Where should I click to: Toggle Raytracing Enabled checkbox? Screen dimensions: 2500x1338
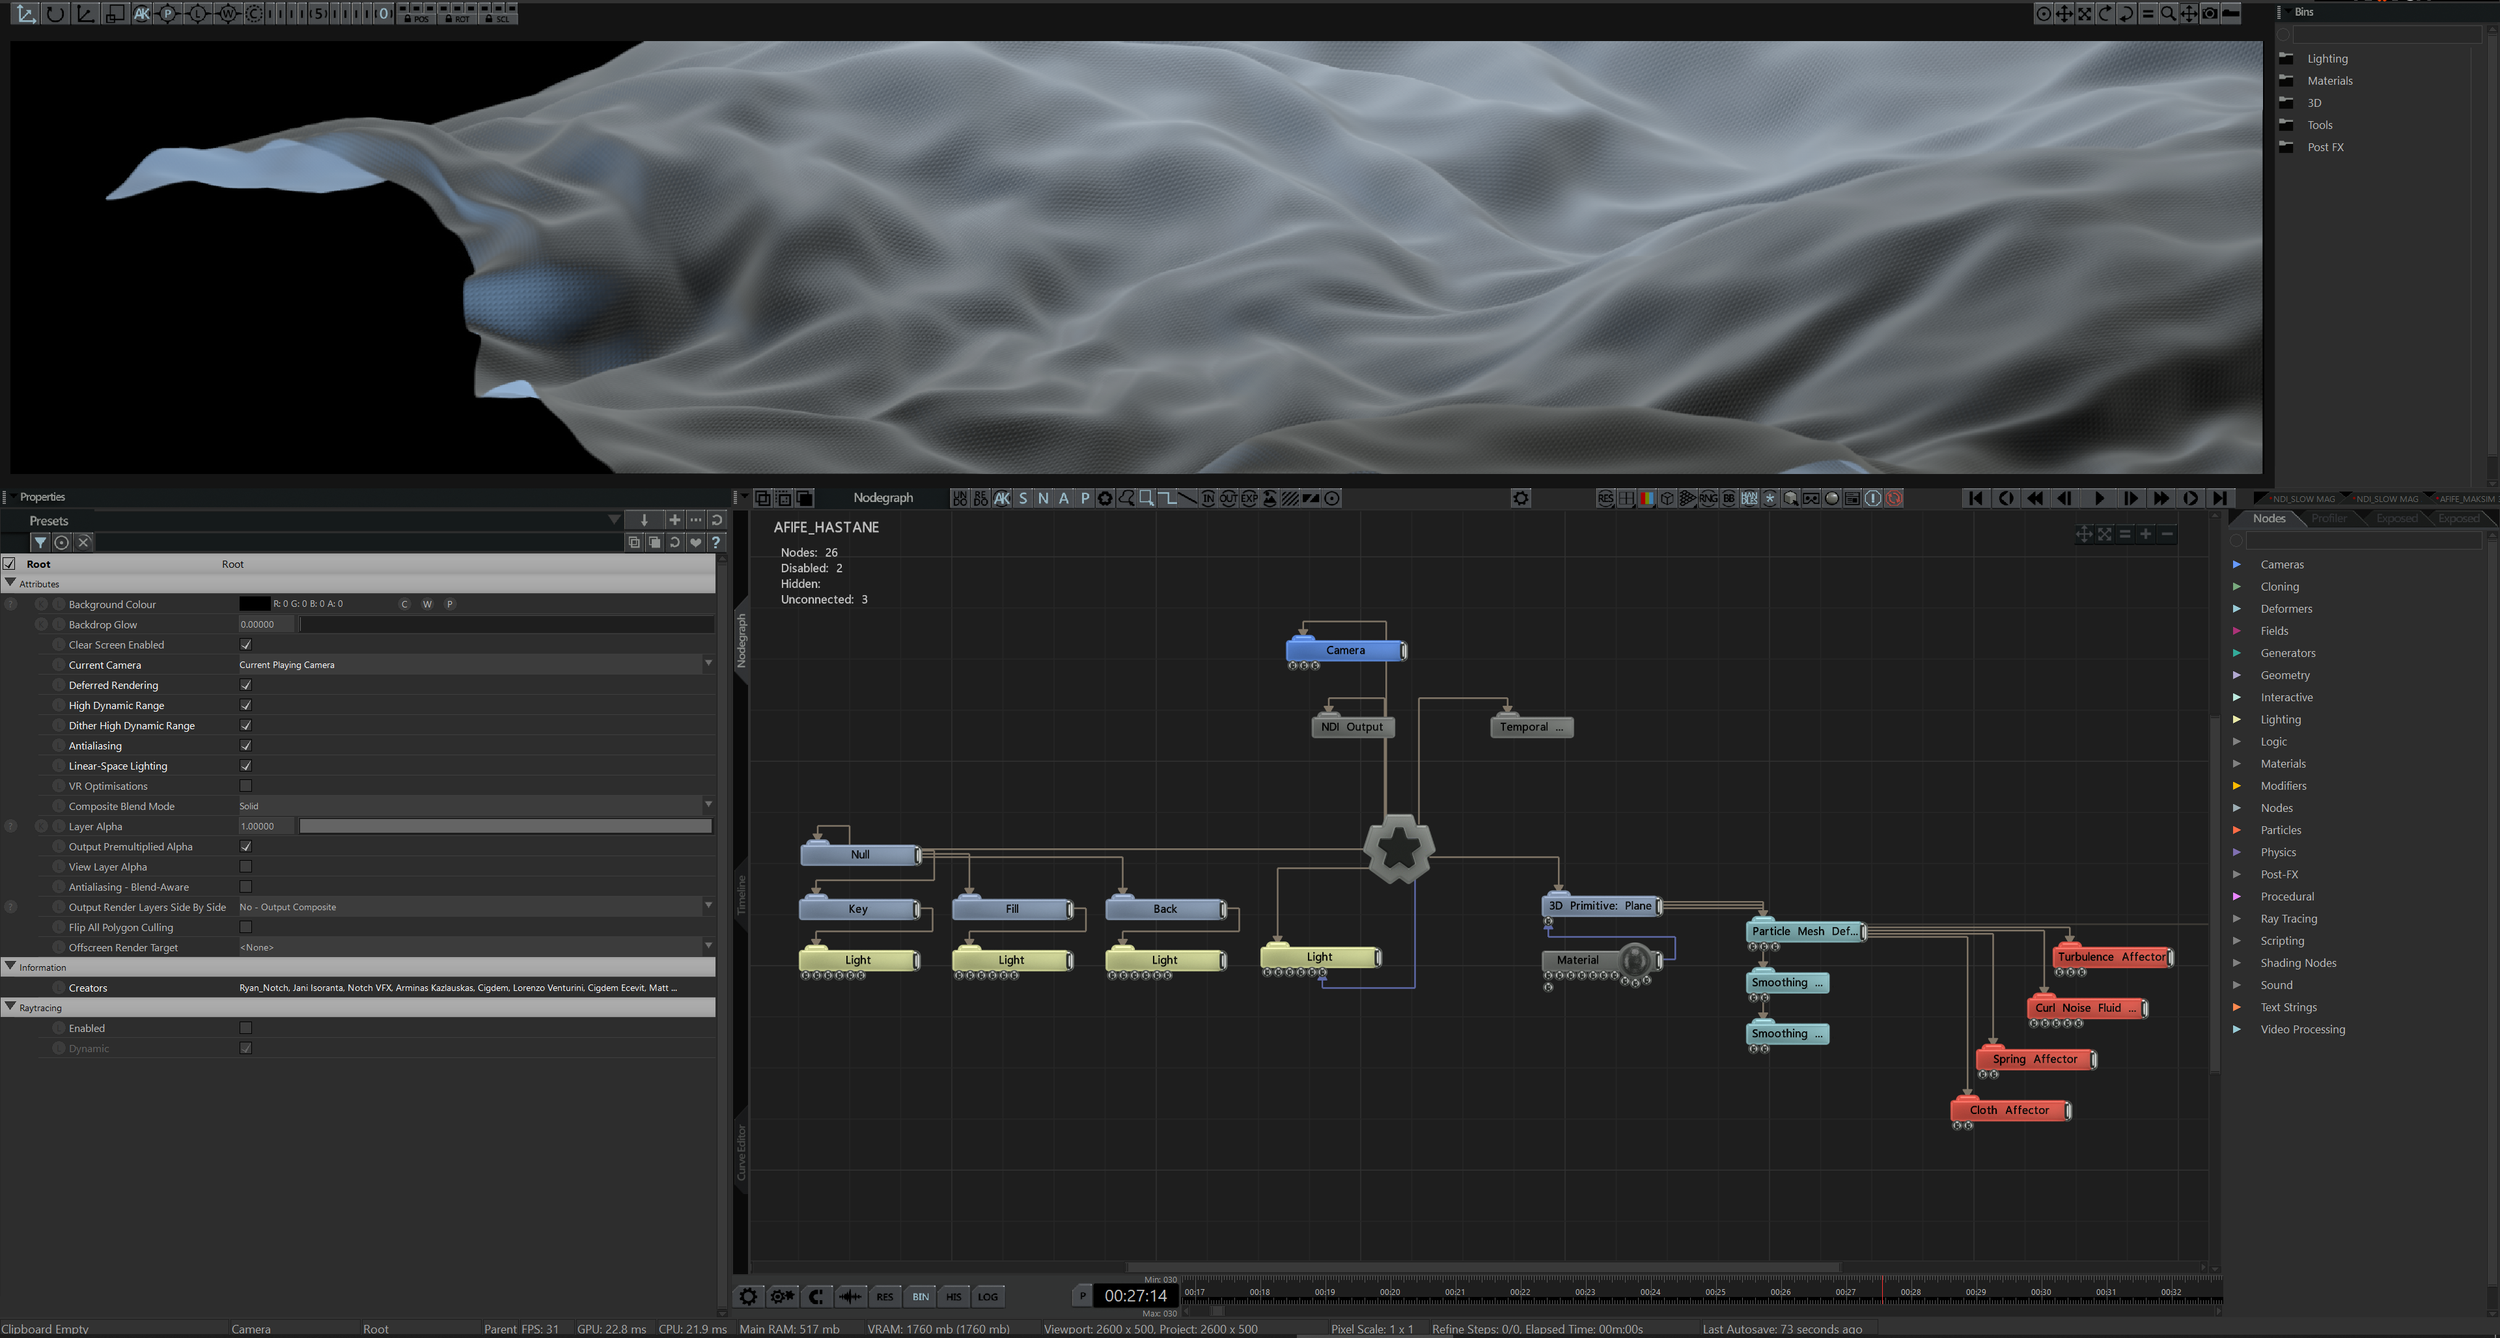[x=246, y=1028]
